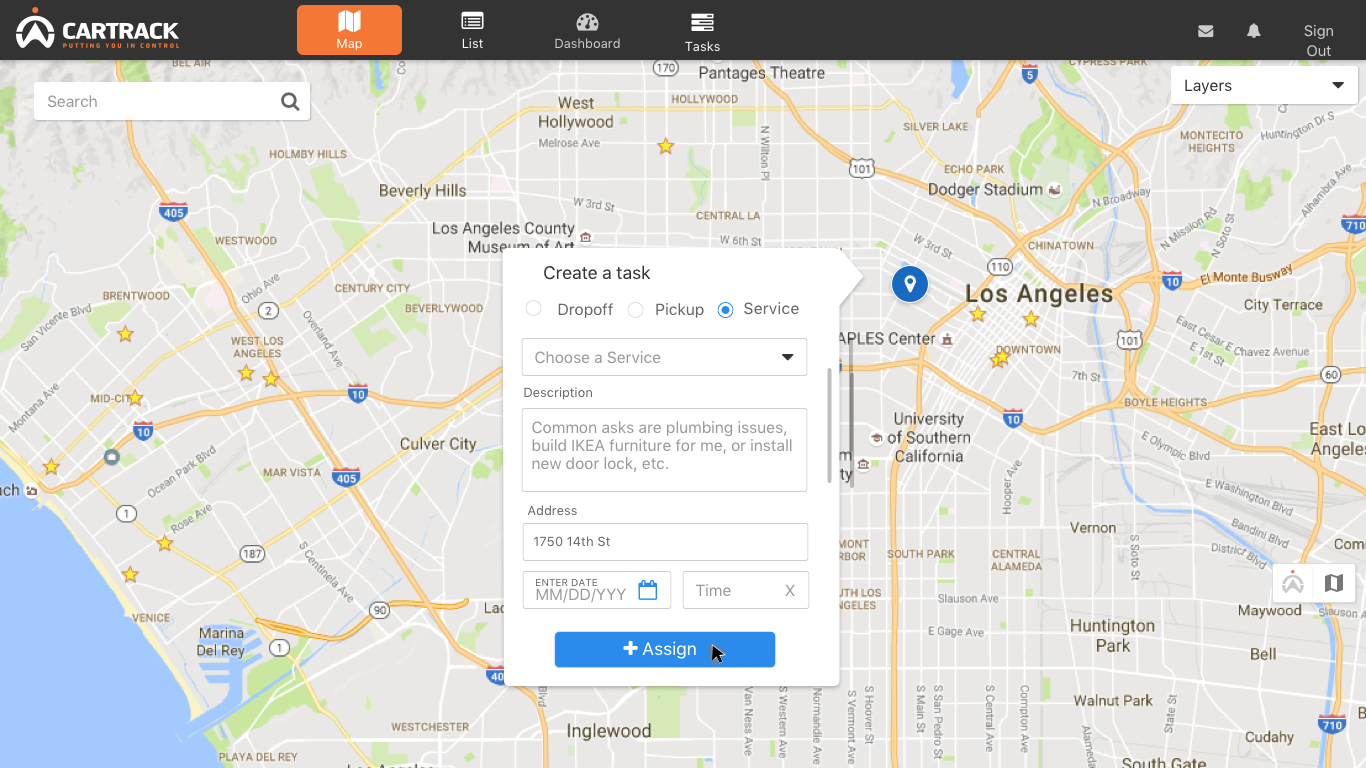Clear time with the X icon
Screen dimensions: 1366x768
(x=790, y=591)
